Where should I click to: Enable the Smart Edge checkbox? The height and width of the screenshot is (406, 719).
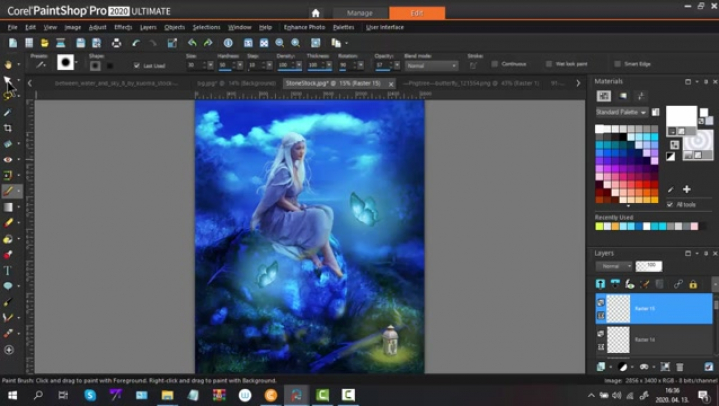click(617, 64)
